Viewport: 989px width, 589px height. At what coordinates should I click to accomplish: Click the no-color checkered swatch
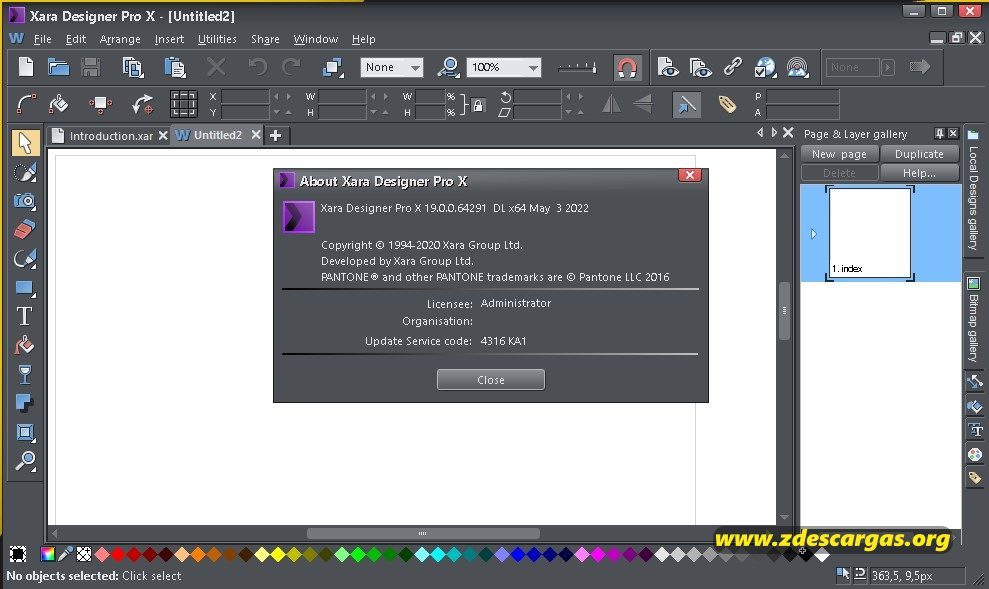(84, 554)
